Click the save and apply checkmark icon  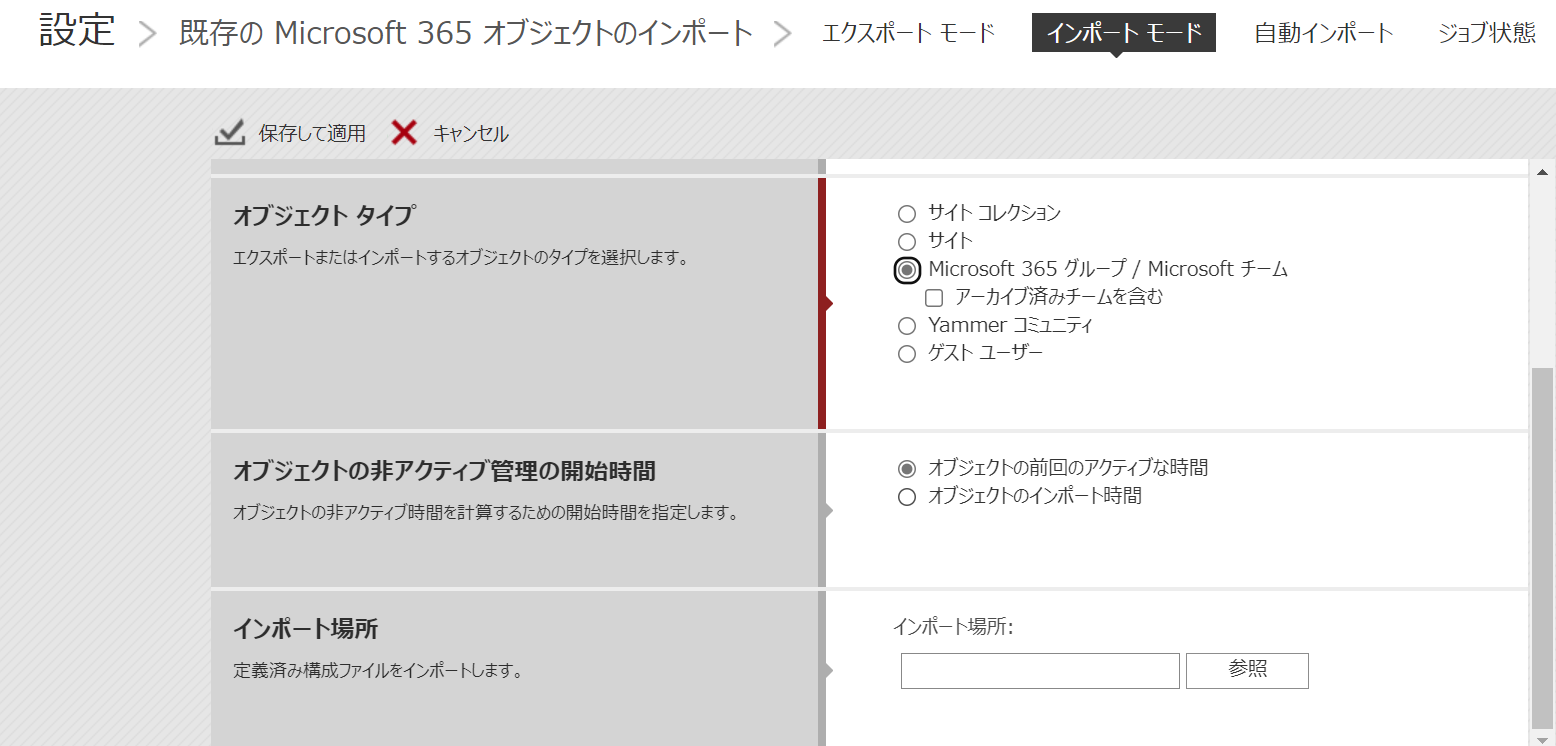pyautogui.click(x=230, y=133)
